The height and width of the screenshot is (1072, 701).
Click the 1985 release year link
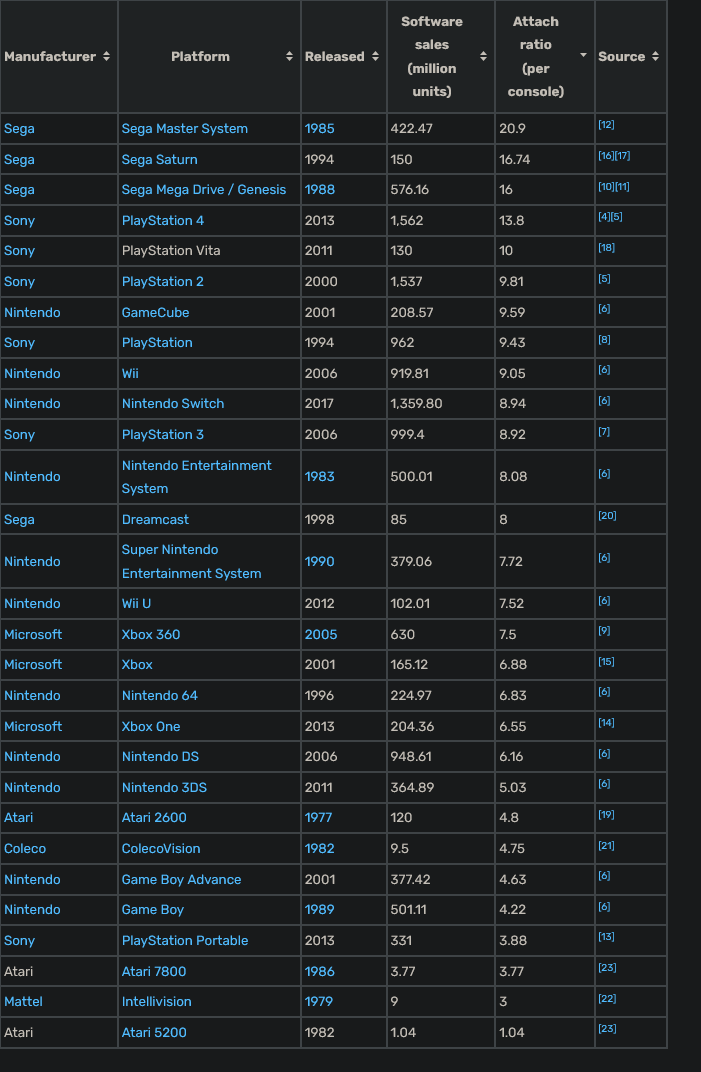coord(320,129)
